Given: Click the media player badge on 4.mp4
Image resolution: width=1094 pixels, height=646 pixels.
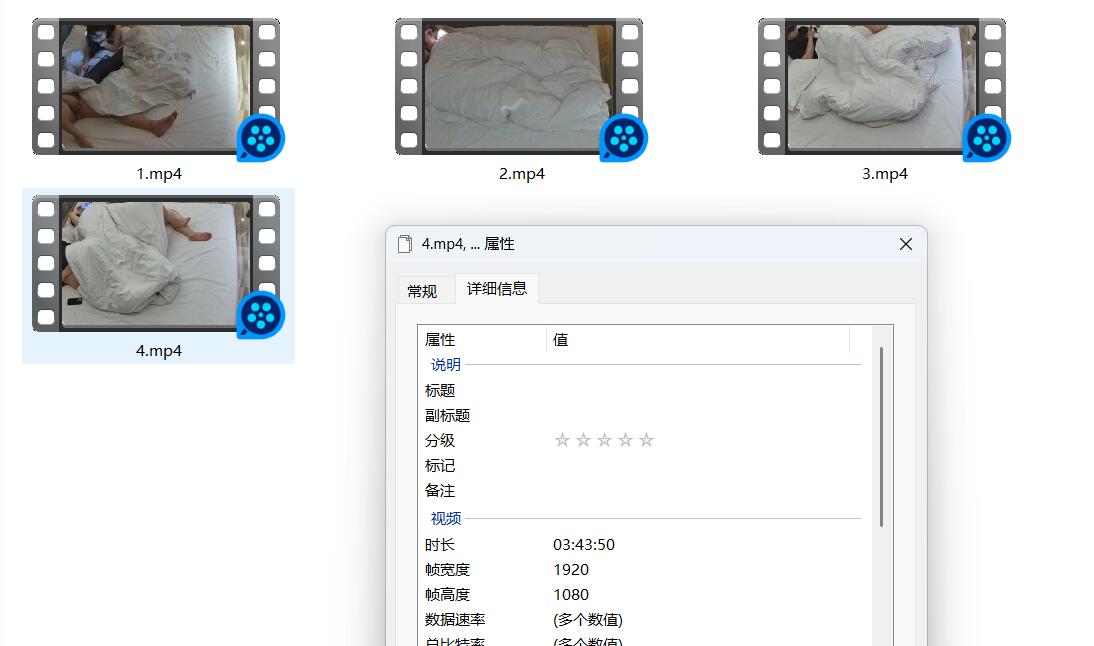Looking at the screenshot, I should 260,315.
